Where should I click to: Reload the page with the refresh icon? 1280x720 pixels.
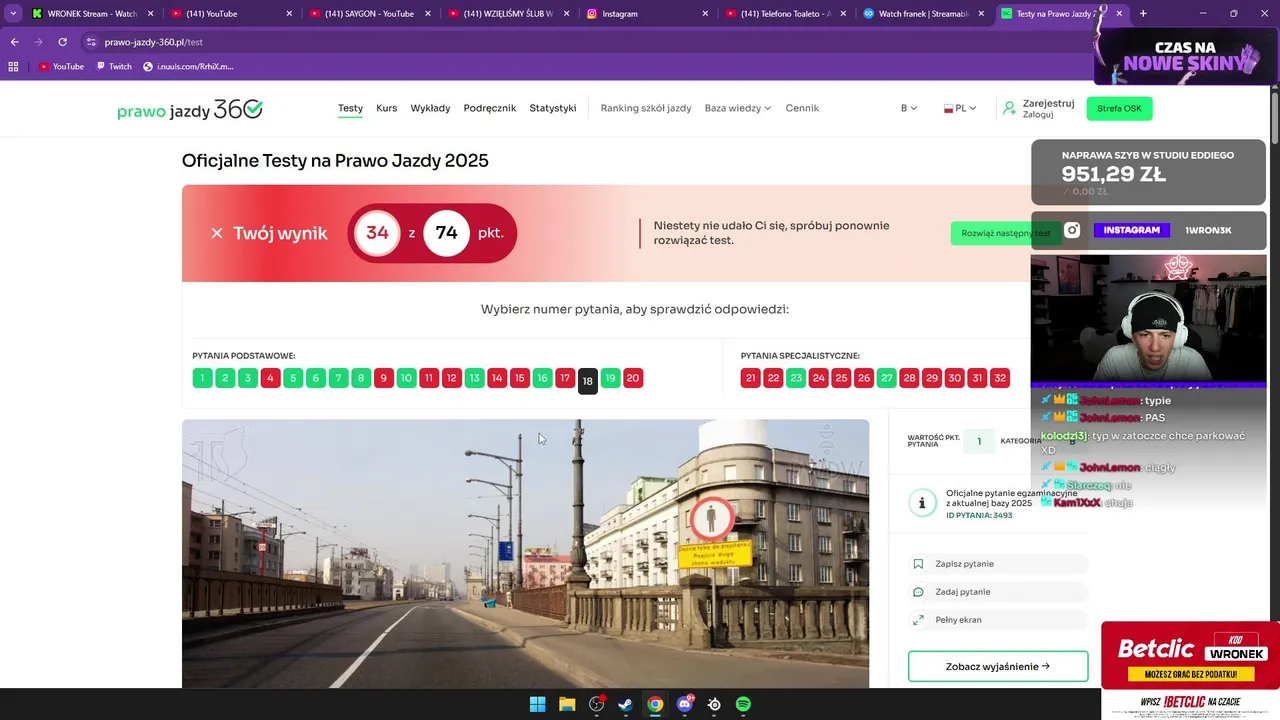62,42
